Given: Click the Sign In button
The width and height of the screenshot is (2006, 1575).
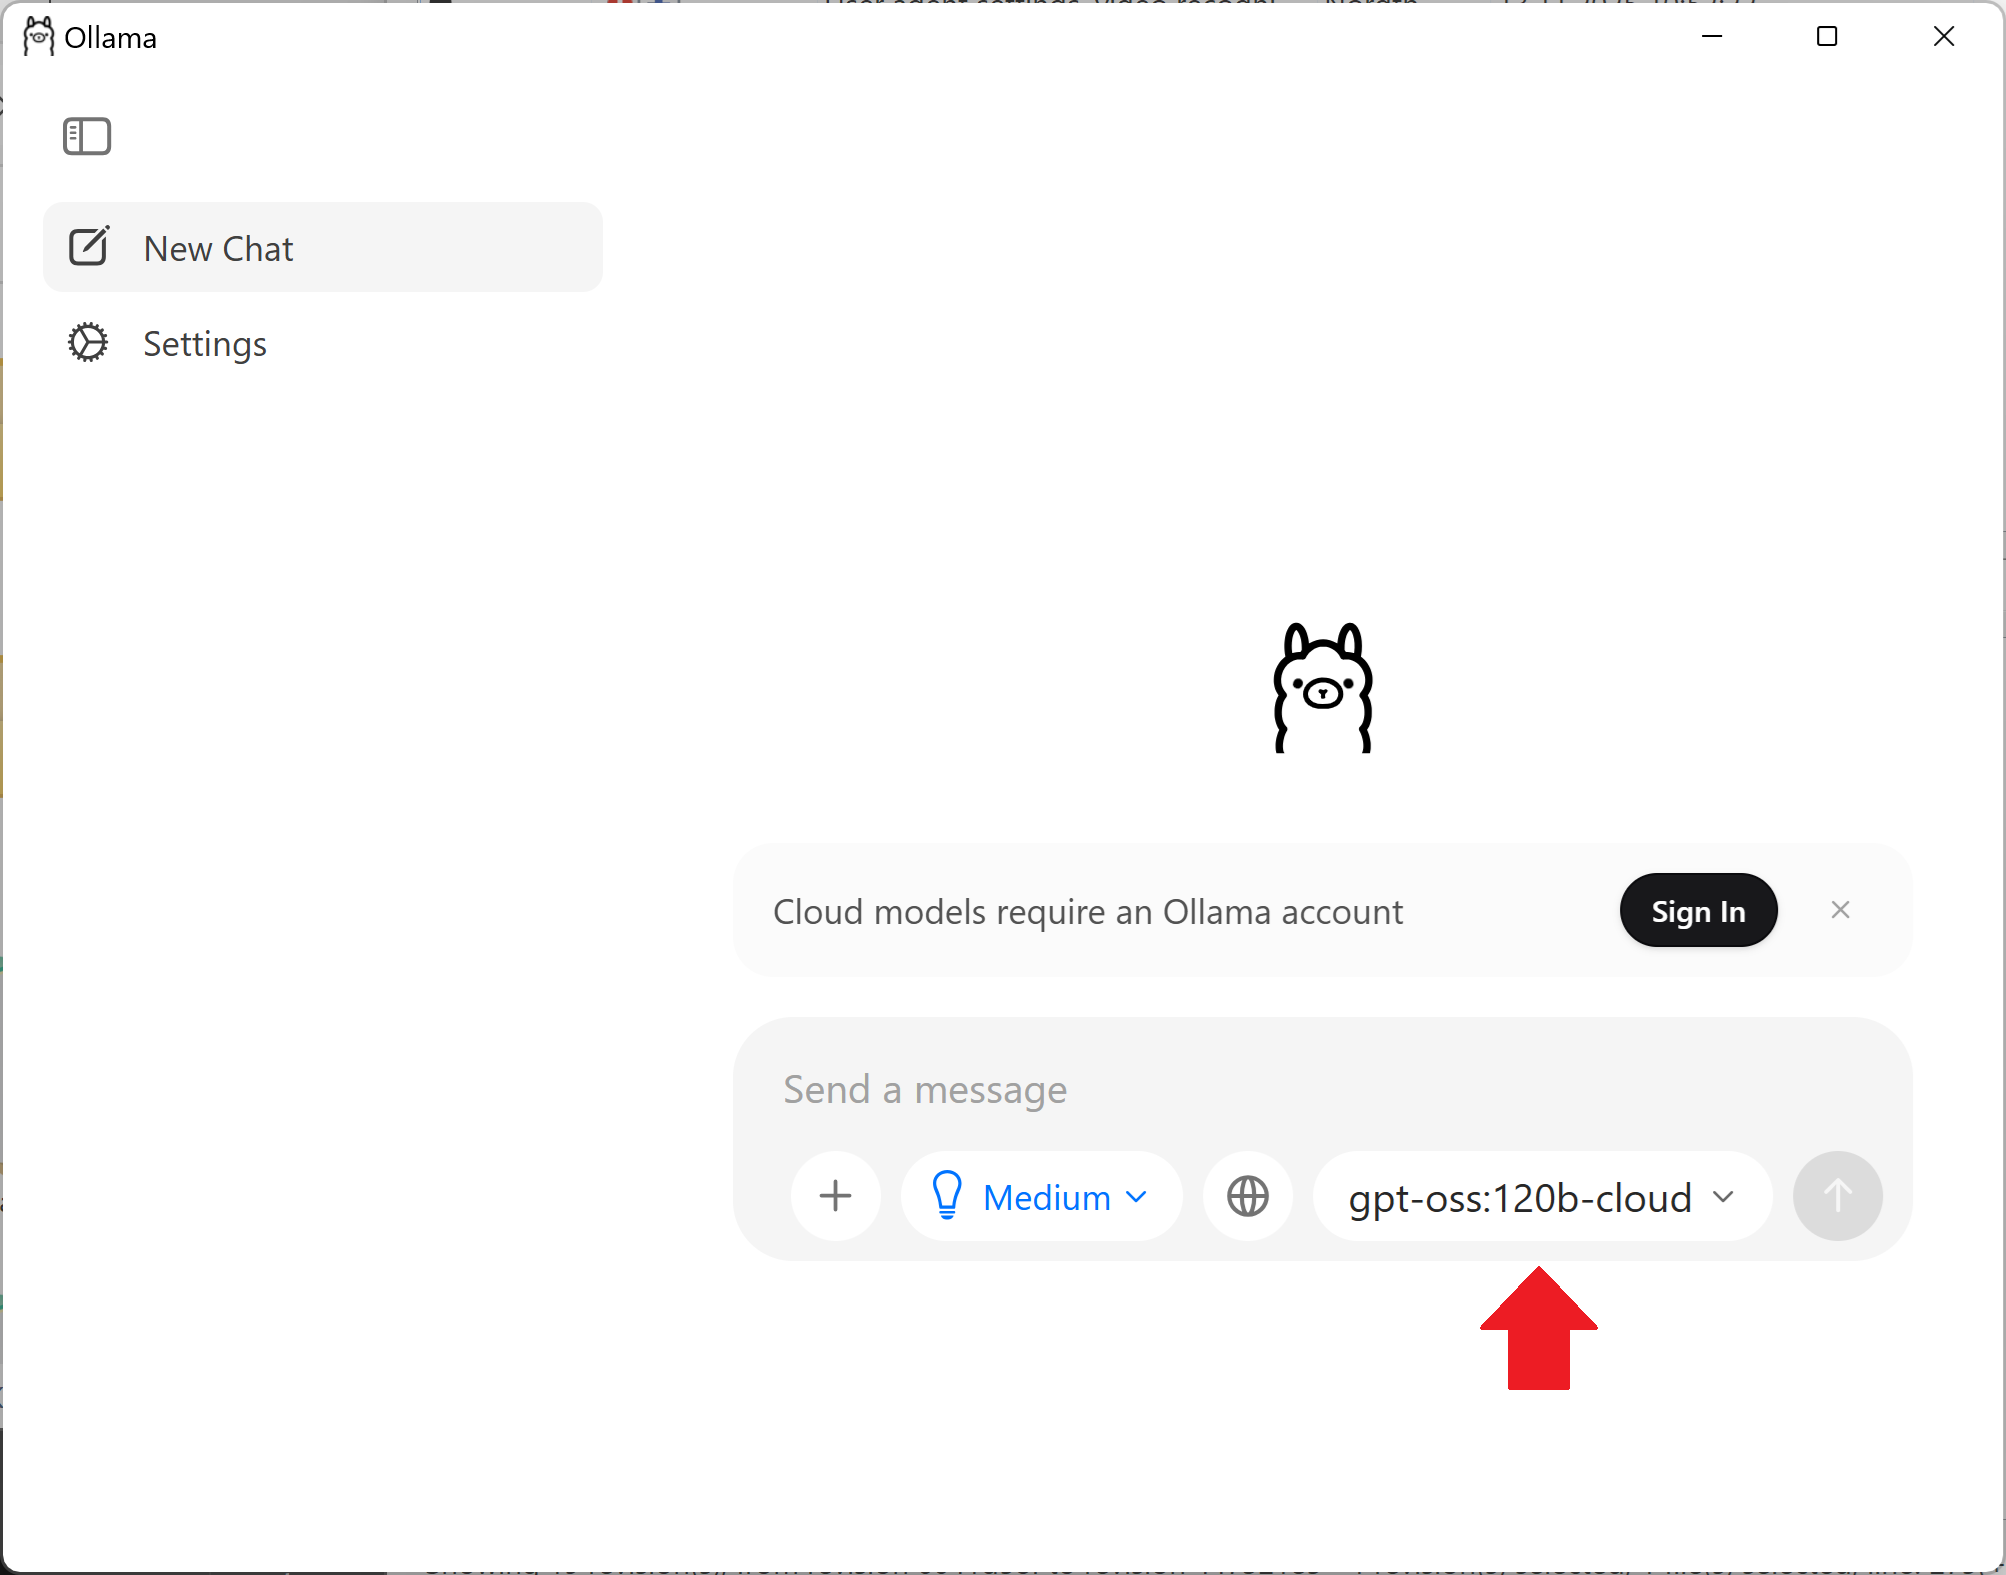Looking at the screenshot, I should pyautogui.click(x=1698, y=911).
